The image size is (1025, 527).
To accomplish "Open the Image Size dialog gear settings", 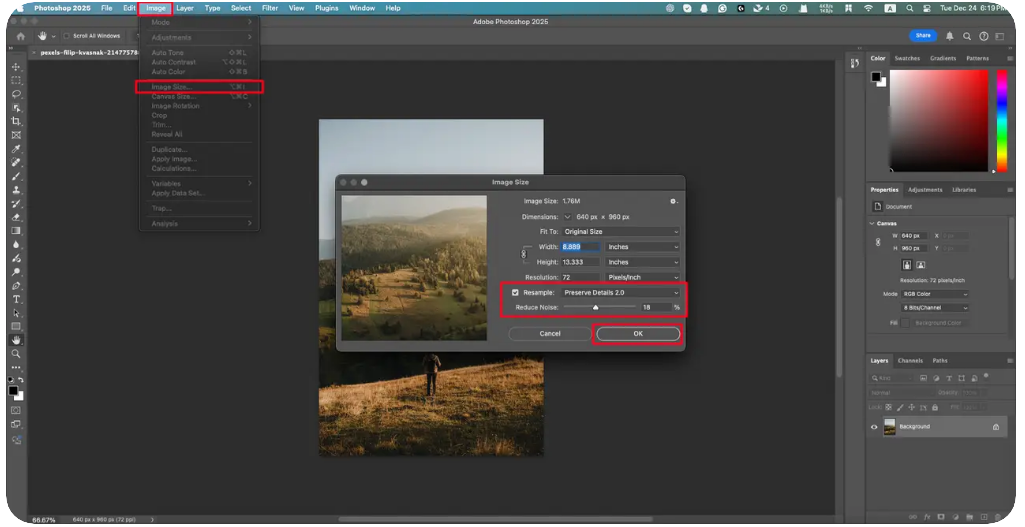I will (x=673, y=201).
